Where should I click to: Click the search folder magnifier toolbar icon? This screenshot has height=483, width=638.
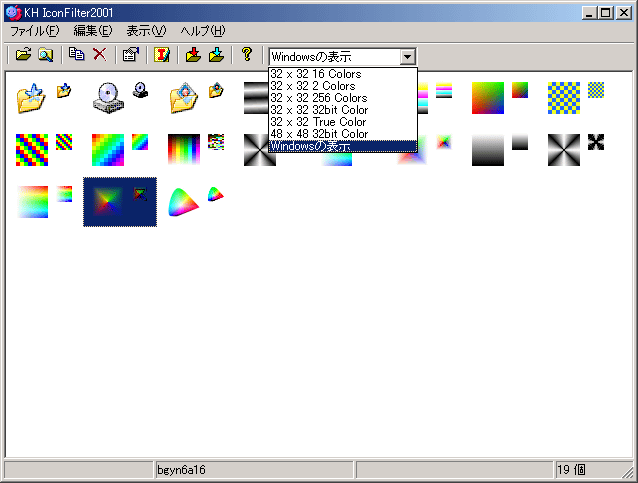[x=46, y=55]
